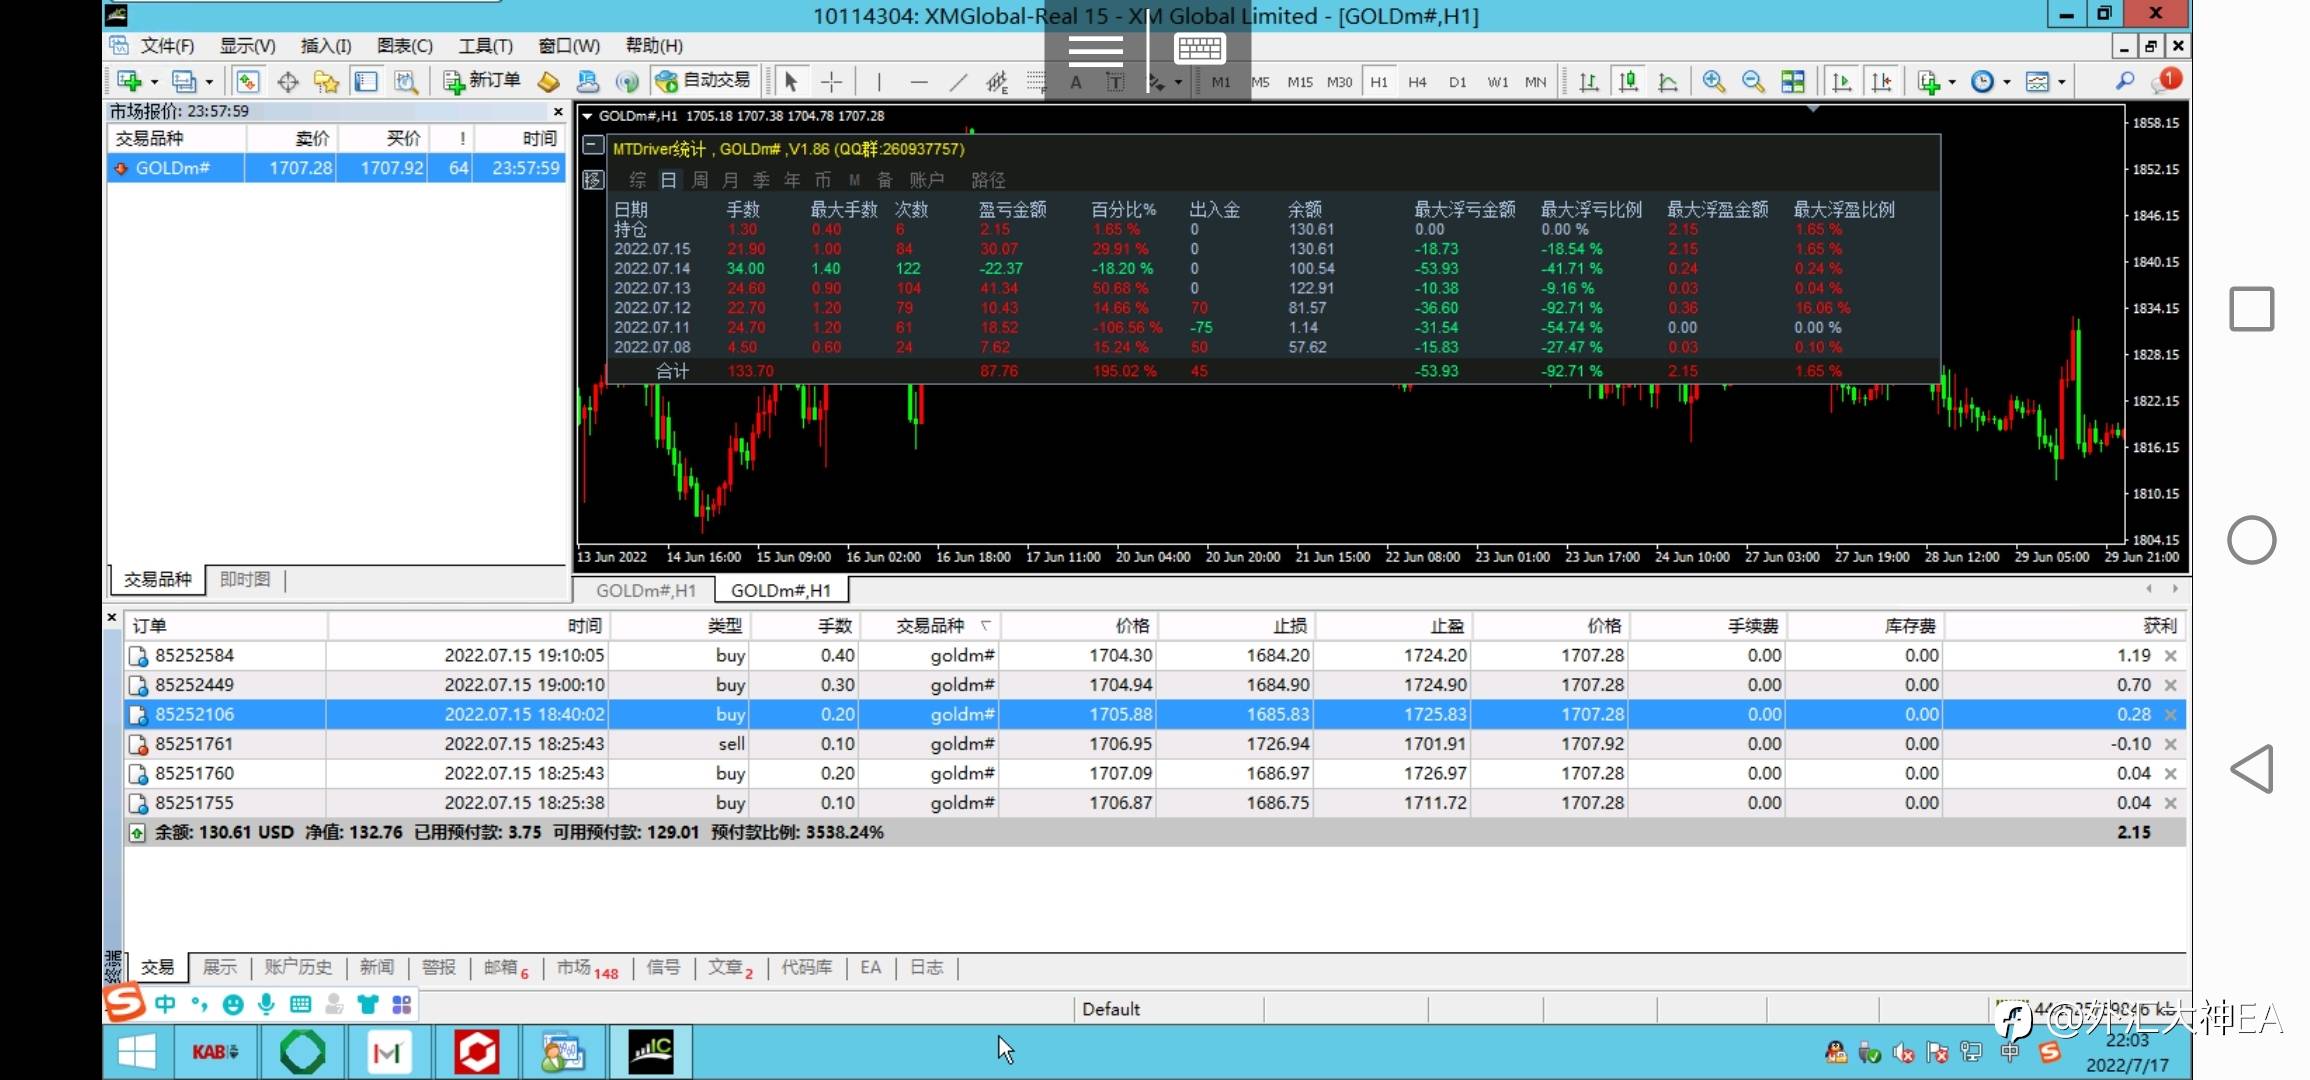Select the GOLDm# row in market watch

pos(173,168)
